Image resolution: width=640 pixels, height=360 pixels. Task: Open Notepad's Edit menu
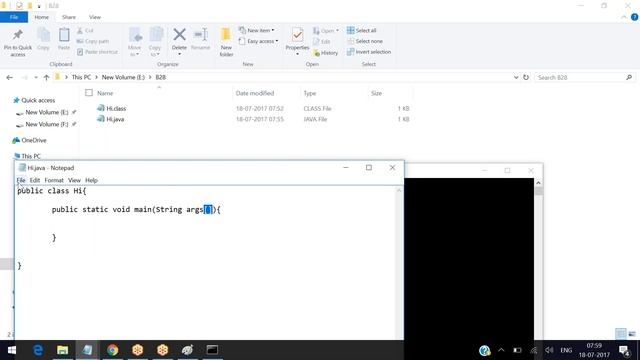pos(35,180)
